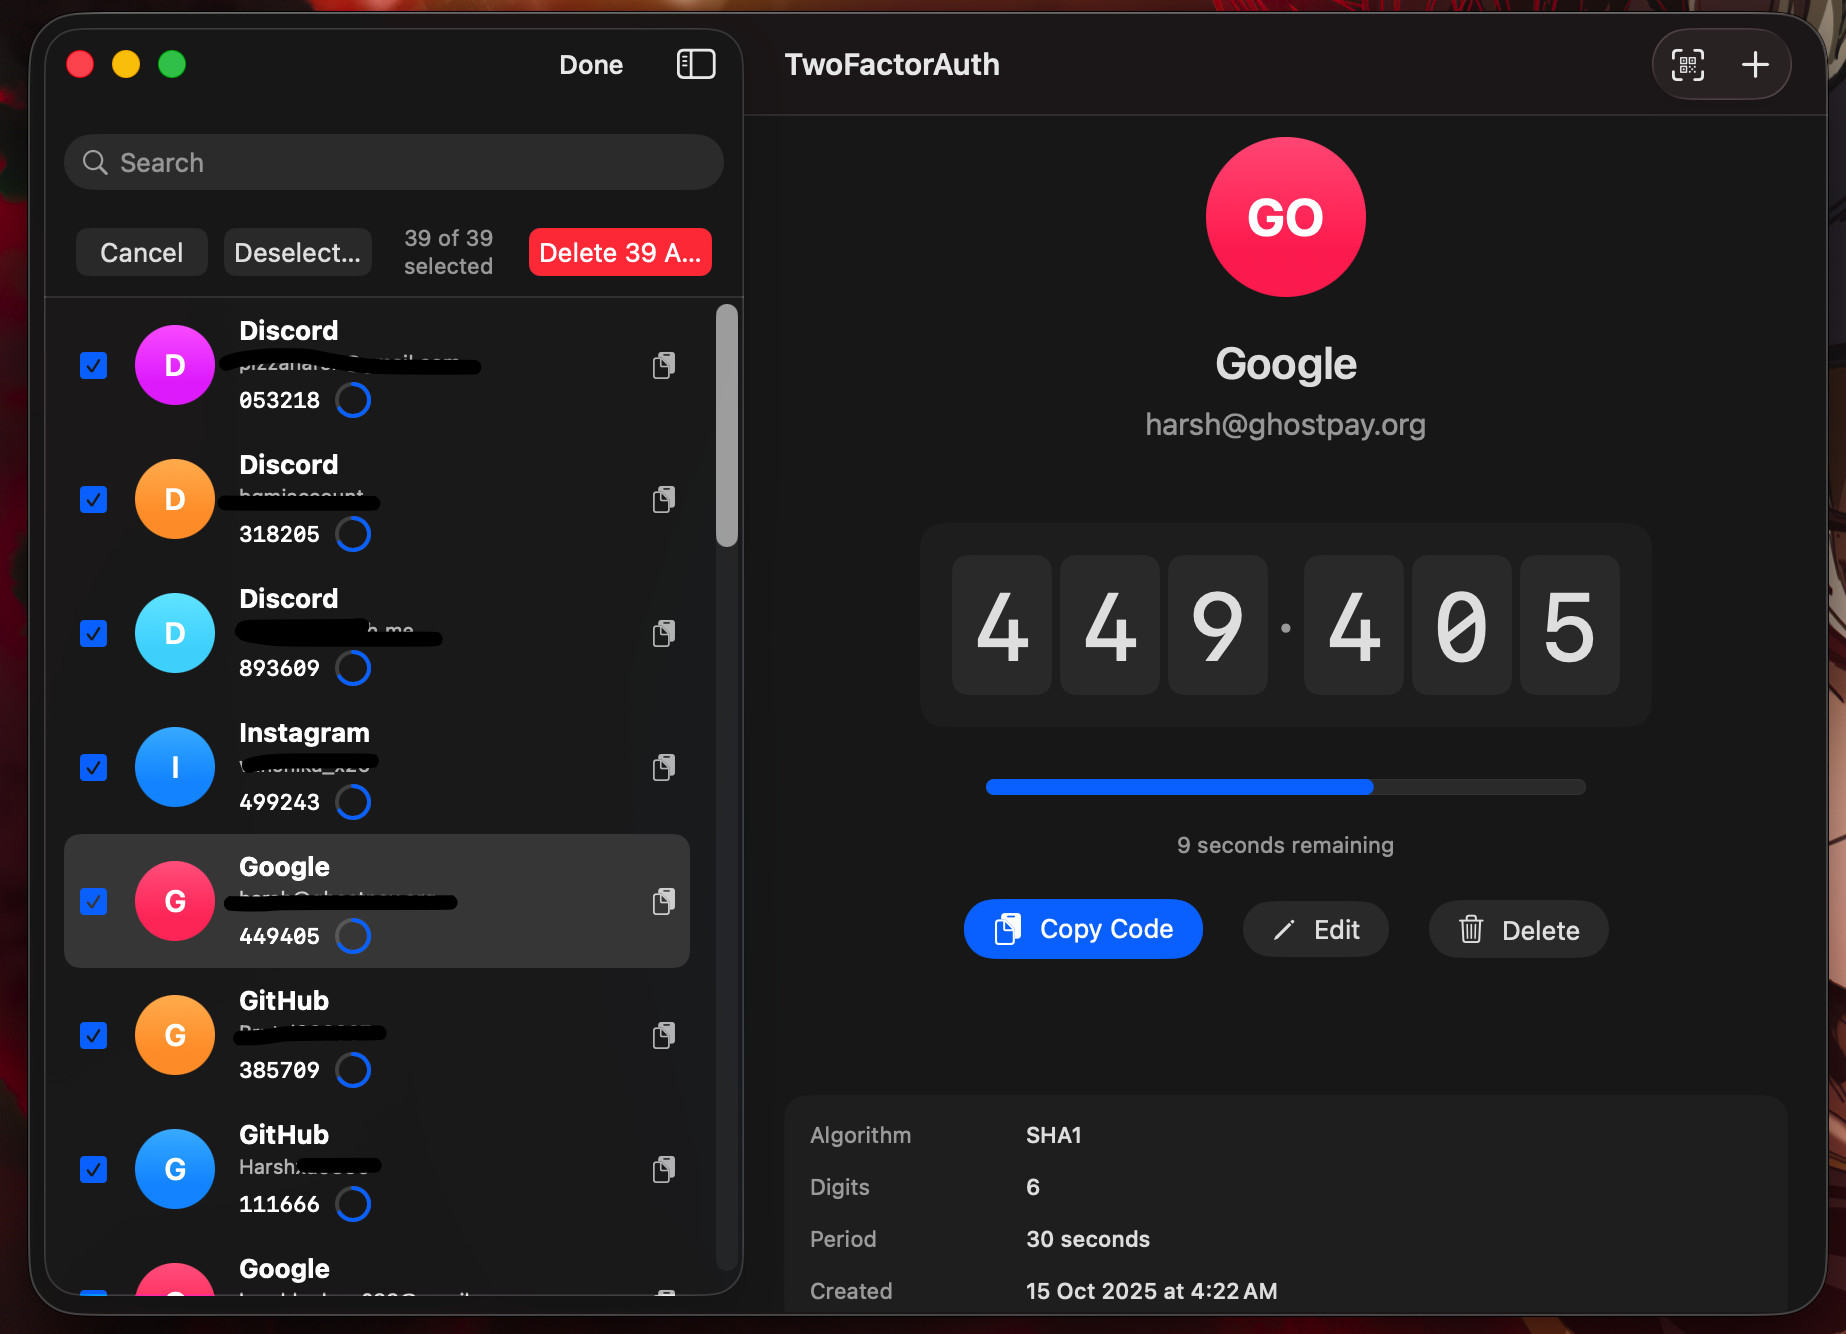Cancel the multi-selection mode

click(x=142, y=252)
